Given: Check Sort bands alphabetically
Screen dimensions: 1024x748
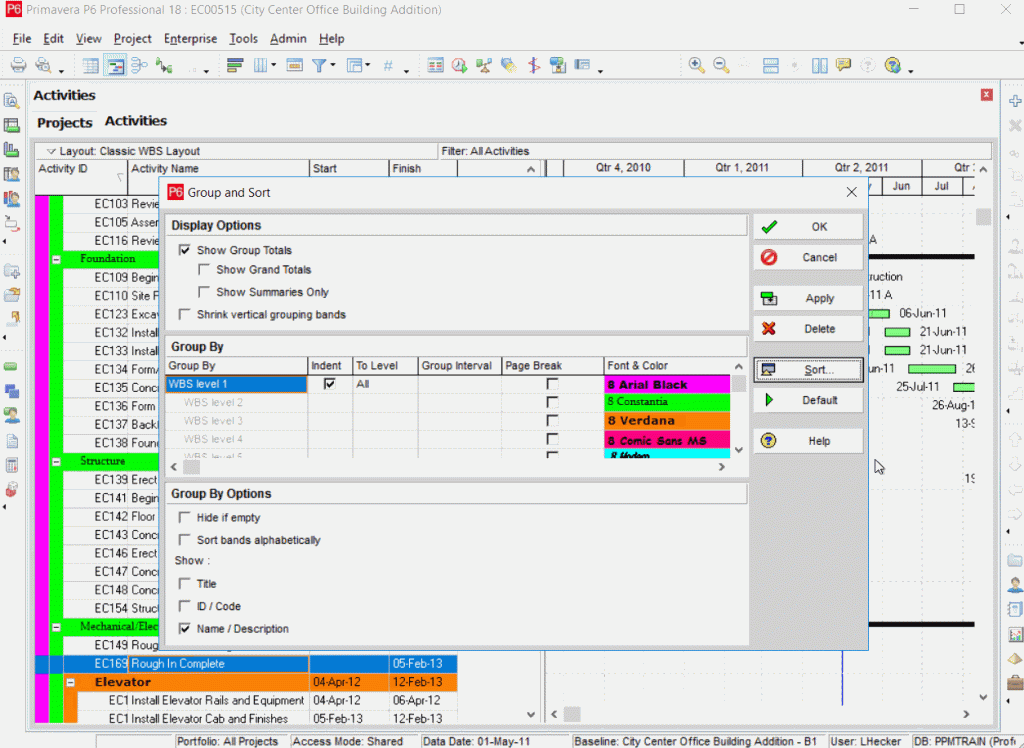Looking at the screenshot, I should coord(185,540).
